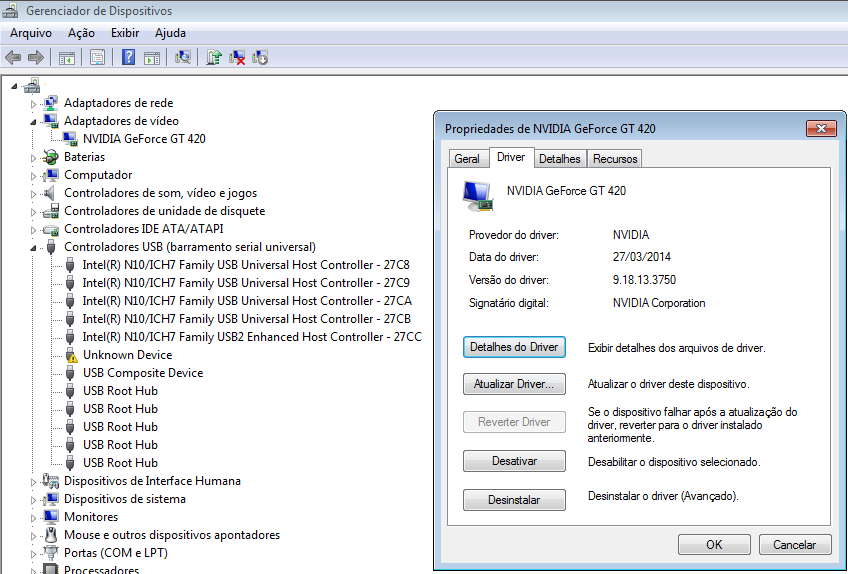Viewport: 848px width, 574px height.
Task: Switch to the Geral tab
Action: tap(467, 159)
